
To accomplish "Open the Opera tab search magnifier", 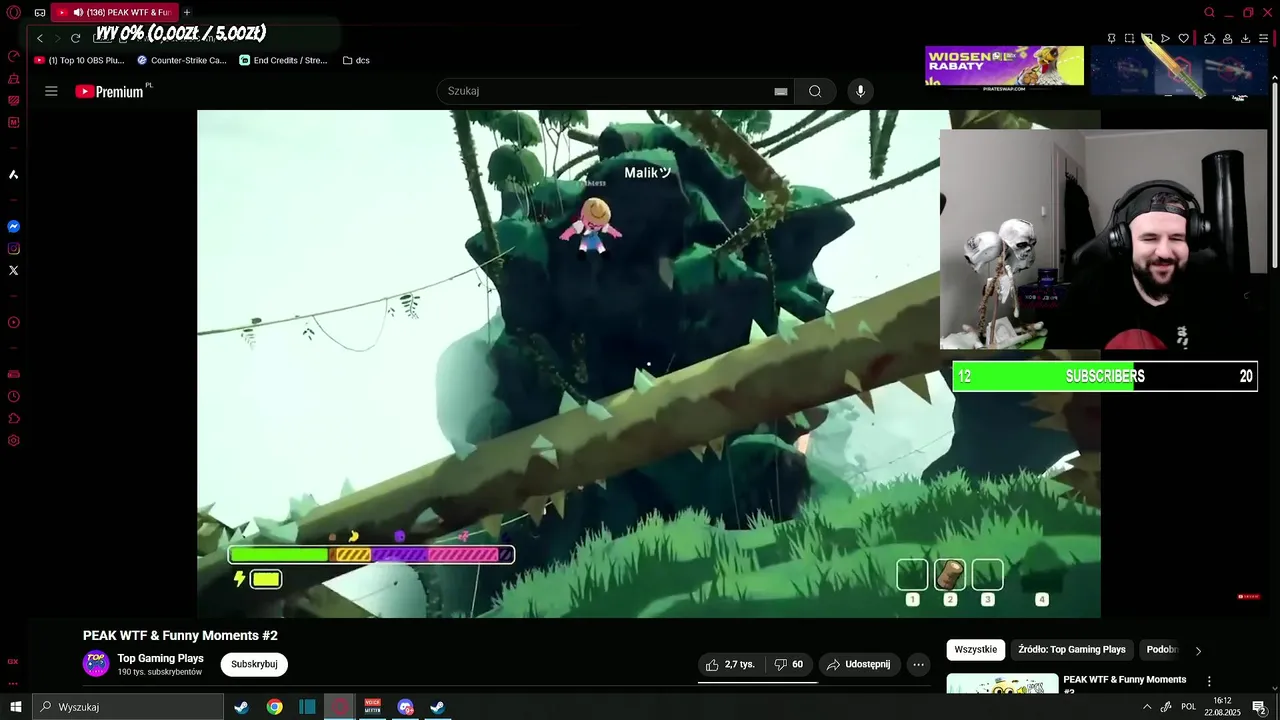I will point(1209,12).
